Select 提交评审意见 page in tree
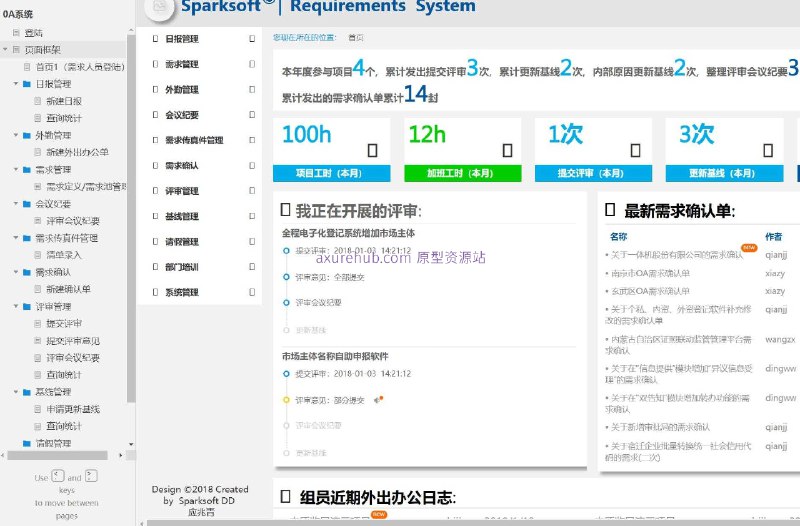The width and height of the screenshot is (800, 526). point(73,340)
